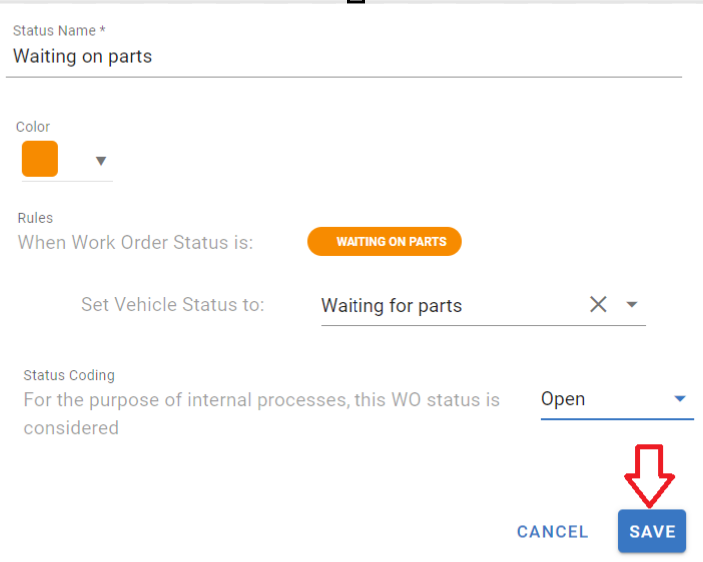Screen dimensions: 703x562
Task: Click the word 'considered' in the description
Action: pyautogui.click(x=71, y=428)
